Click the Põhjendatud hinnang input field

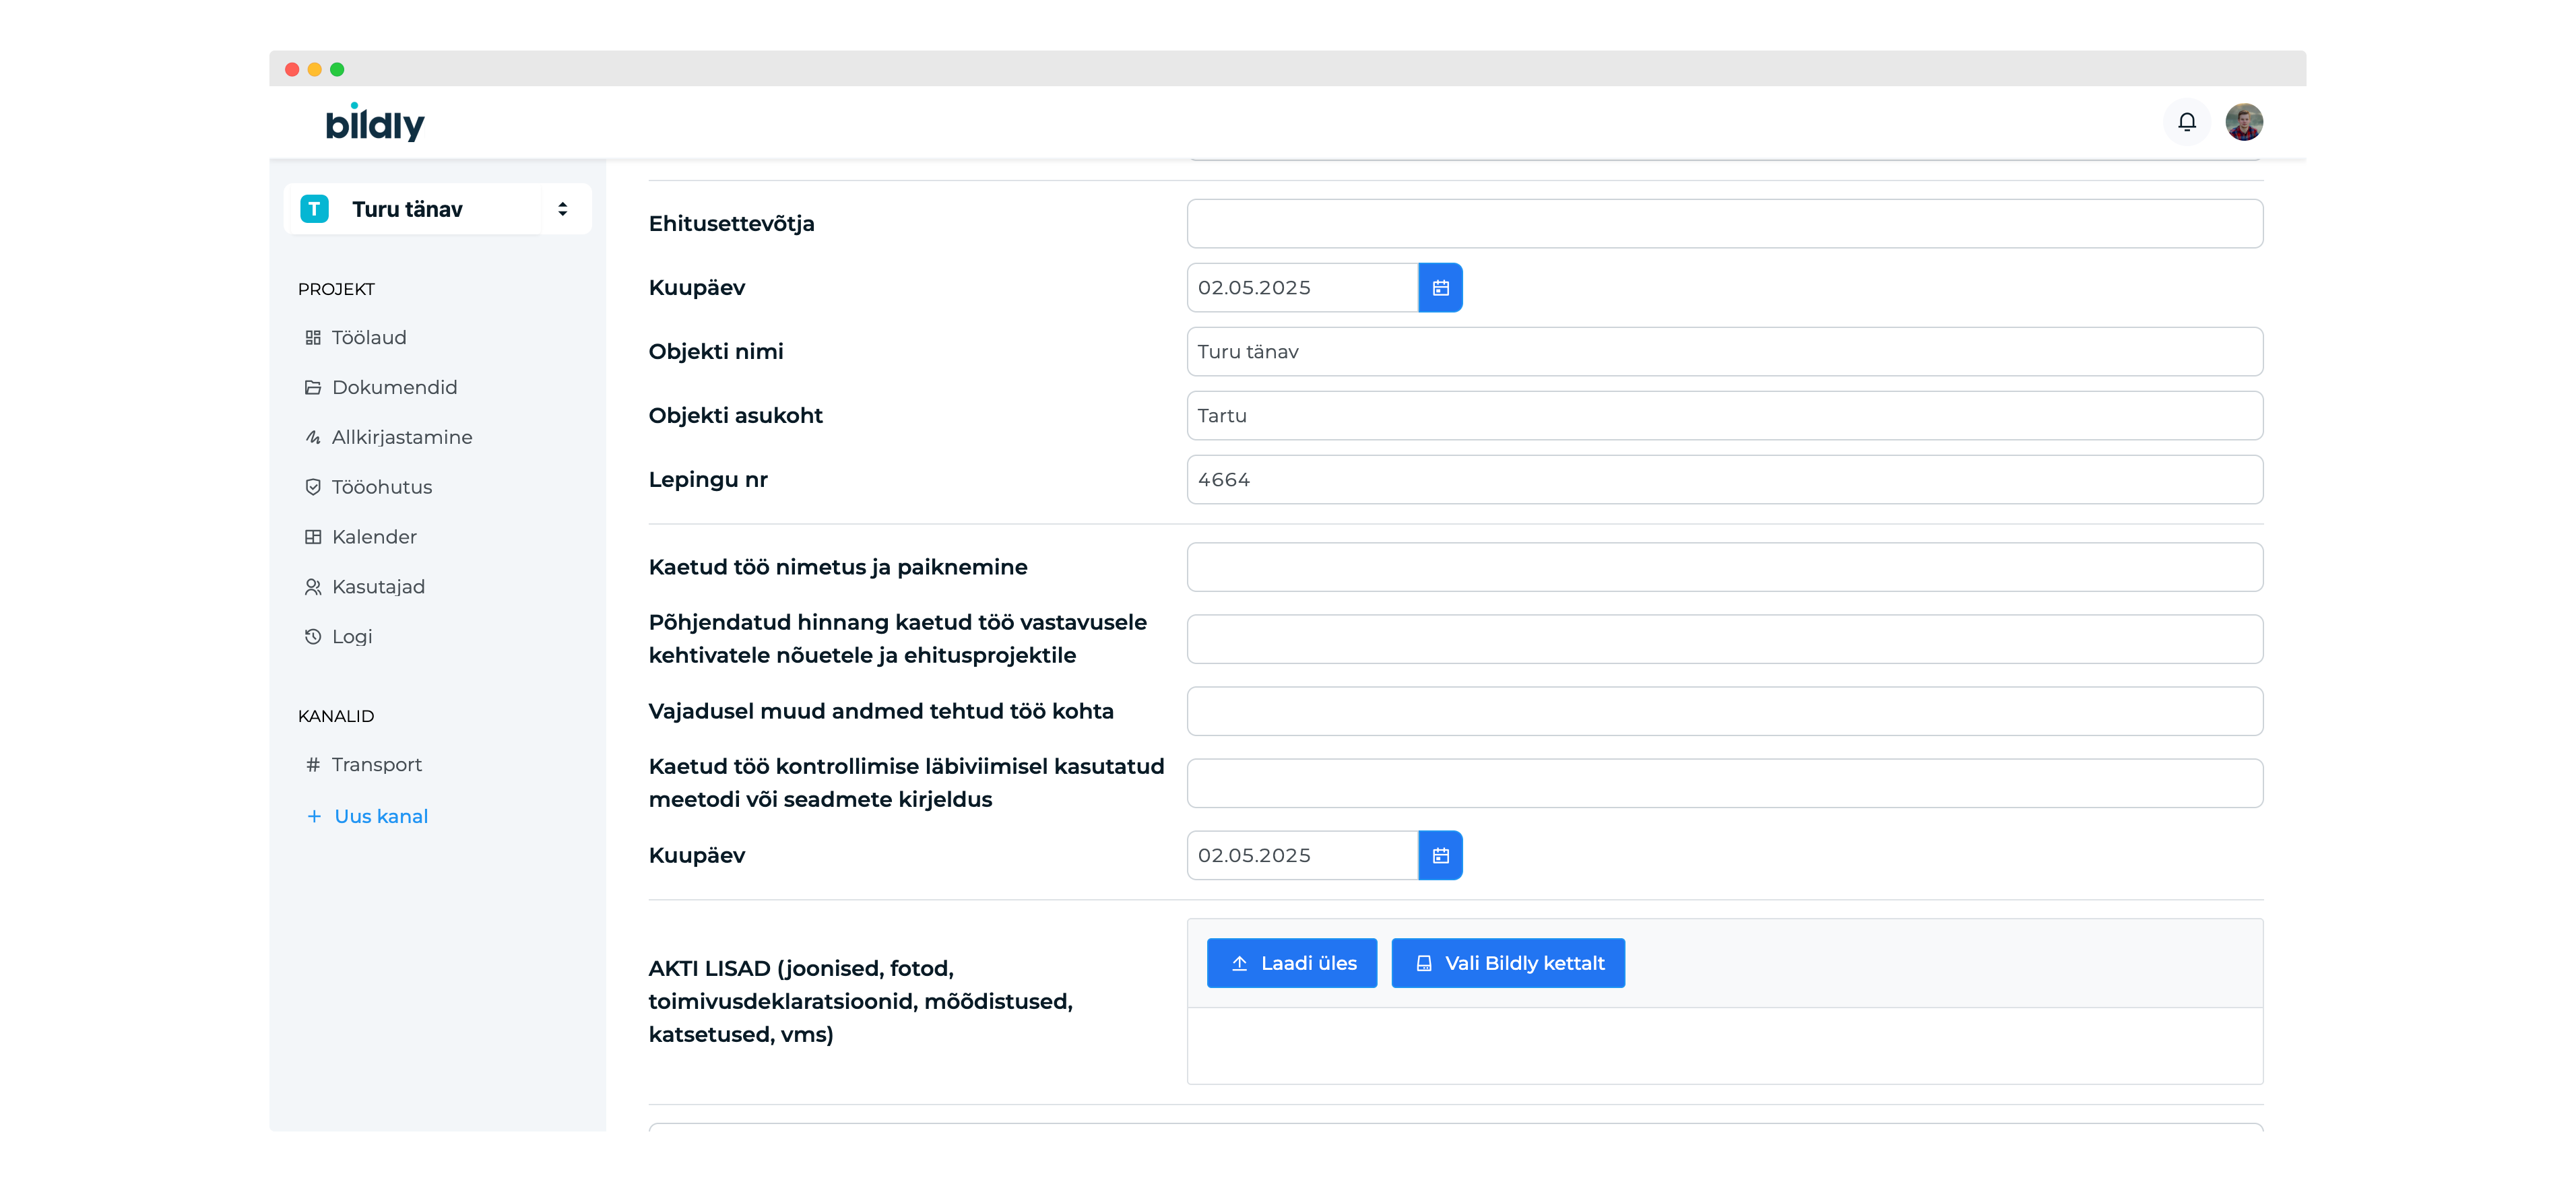tap(1725, 640)
